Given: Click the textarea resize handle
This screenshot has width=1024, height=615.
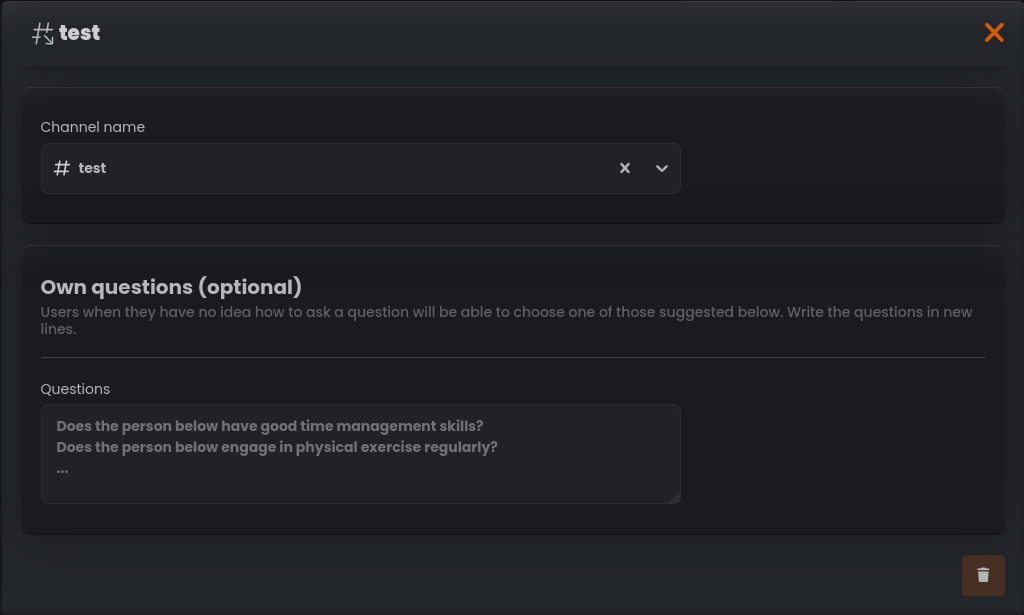Looking at the screenshot, I should coord(675,497).
